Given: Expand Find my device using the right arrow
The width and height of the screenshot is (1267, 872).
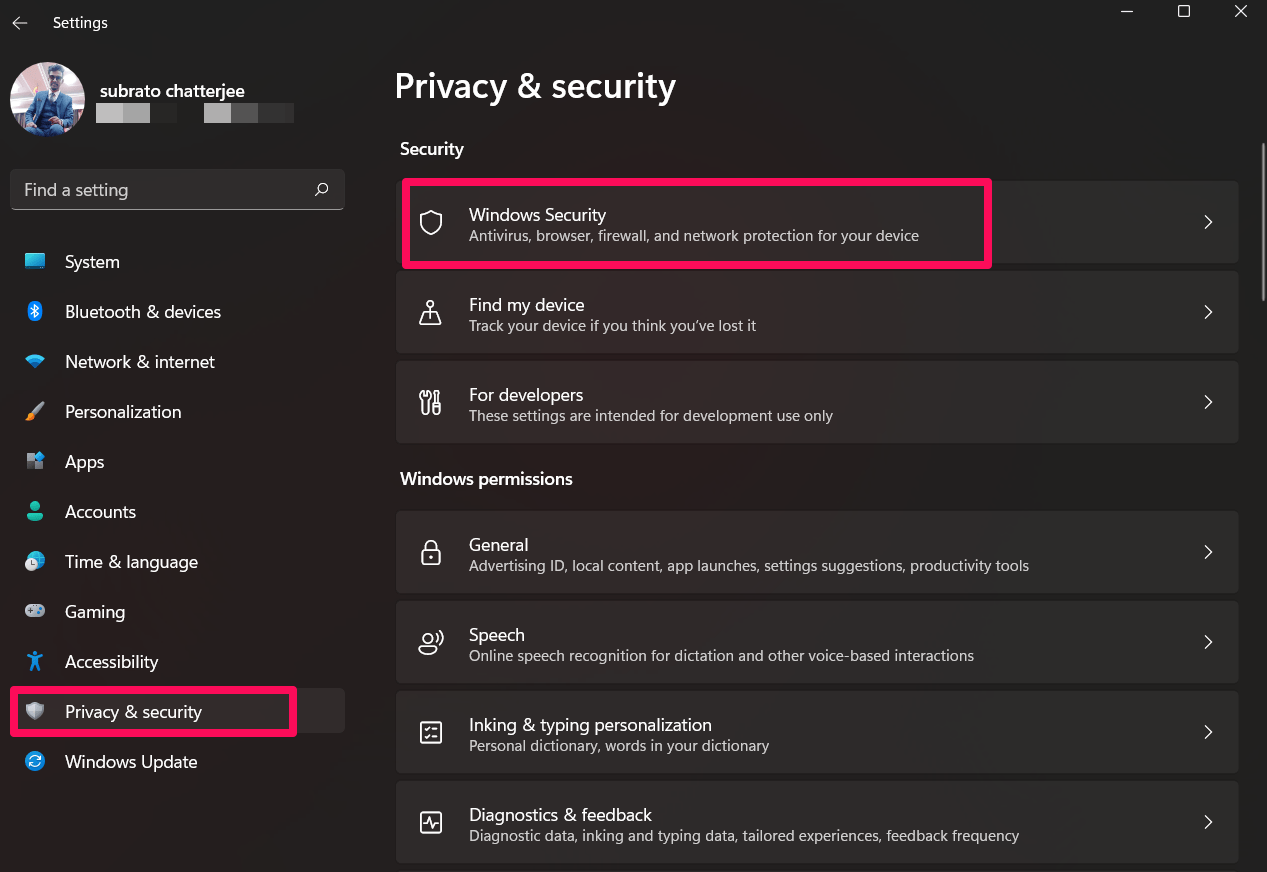Looking at the screenshot, I should pos(1207,312).
